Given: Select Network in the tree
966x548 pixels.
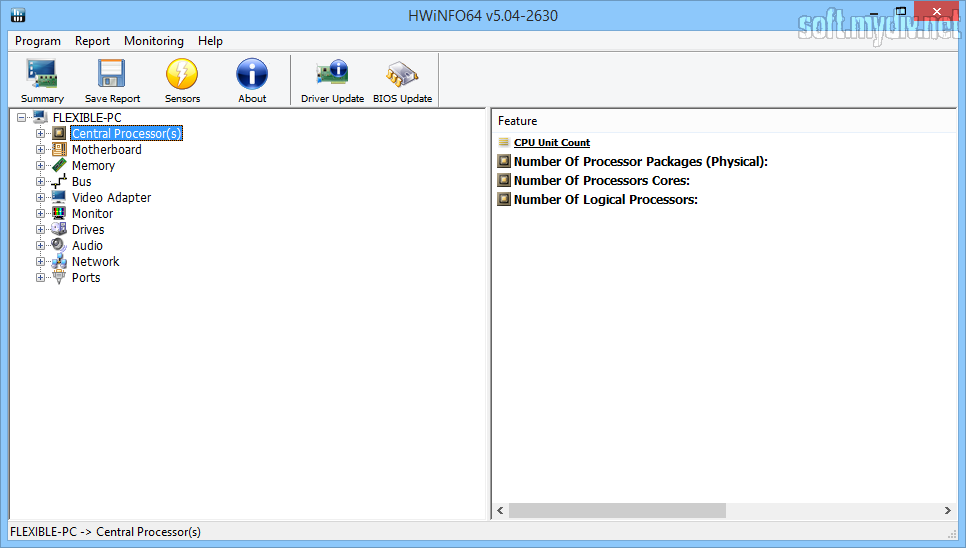Looking at the screenshot, I should tap(95, 261).
